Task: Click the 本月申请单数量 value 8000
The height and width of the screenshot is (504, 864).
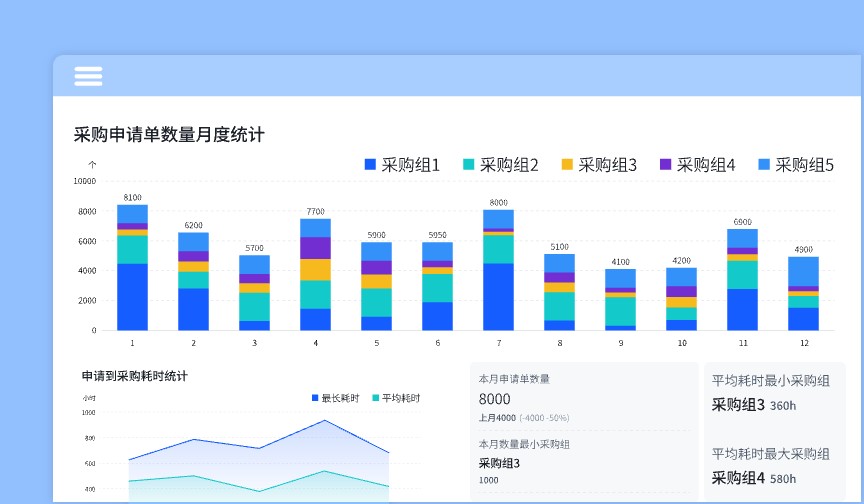Action: coord(494,399)
